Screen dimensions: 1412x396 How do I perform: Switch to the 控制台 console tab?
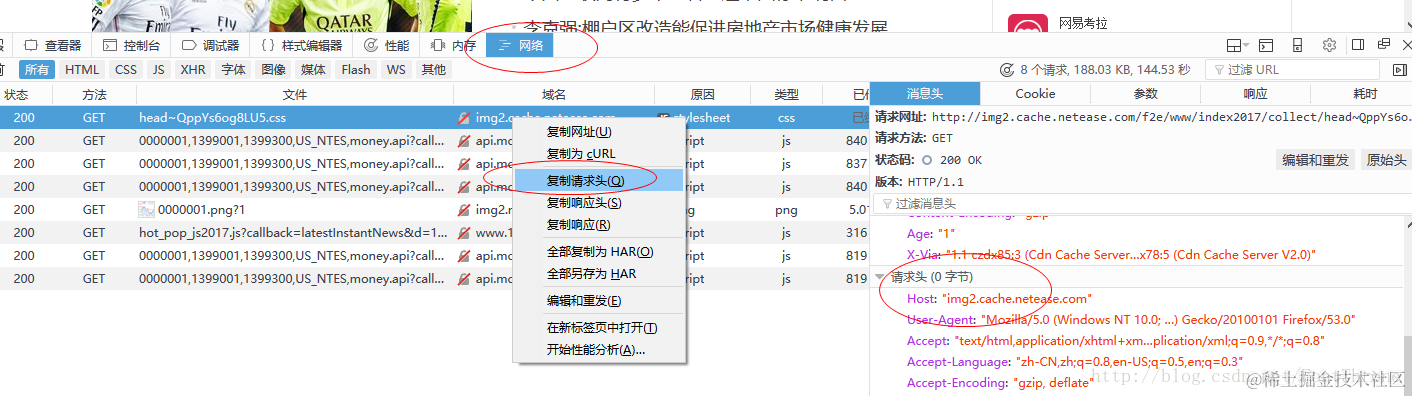(x=132, y=45)
